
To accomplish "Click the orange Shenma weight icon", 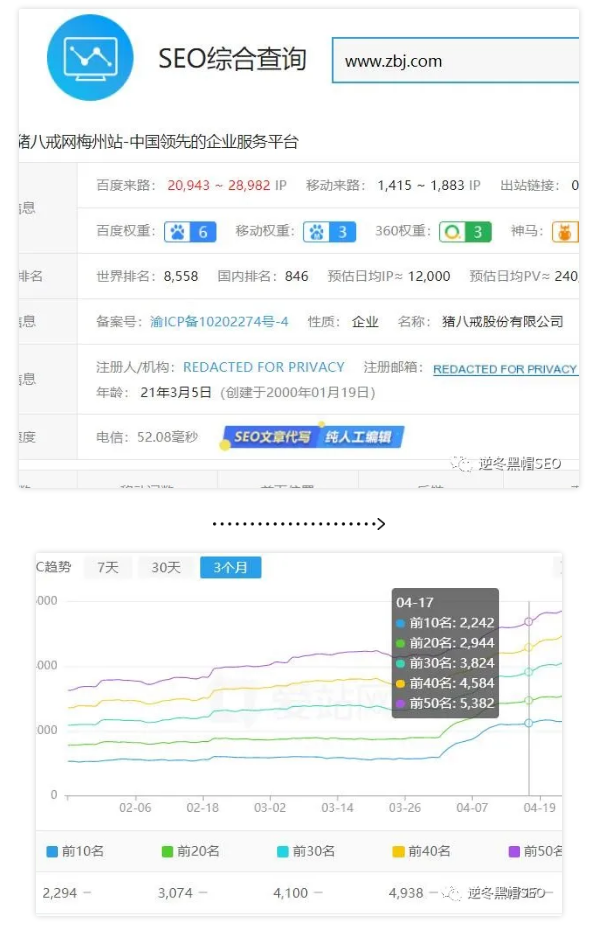I will pos(565,231).
